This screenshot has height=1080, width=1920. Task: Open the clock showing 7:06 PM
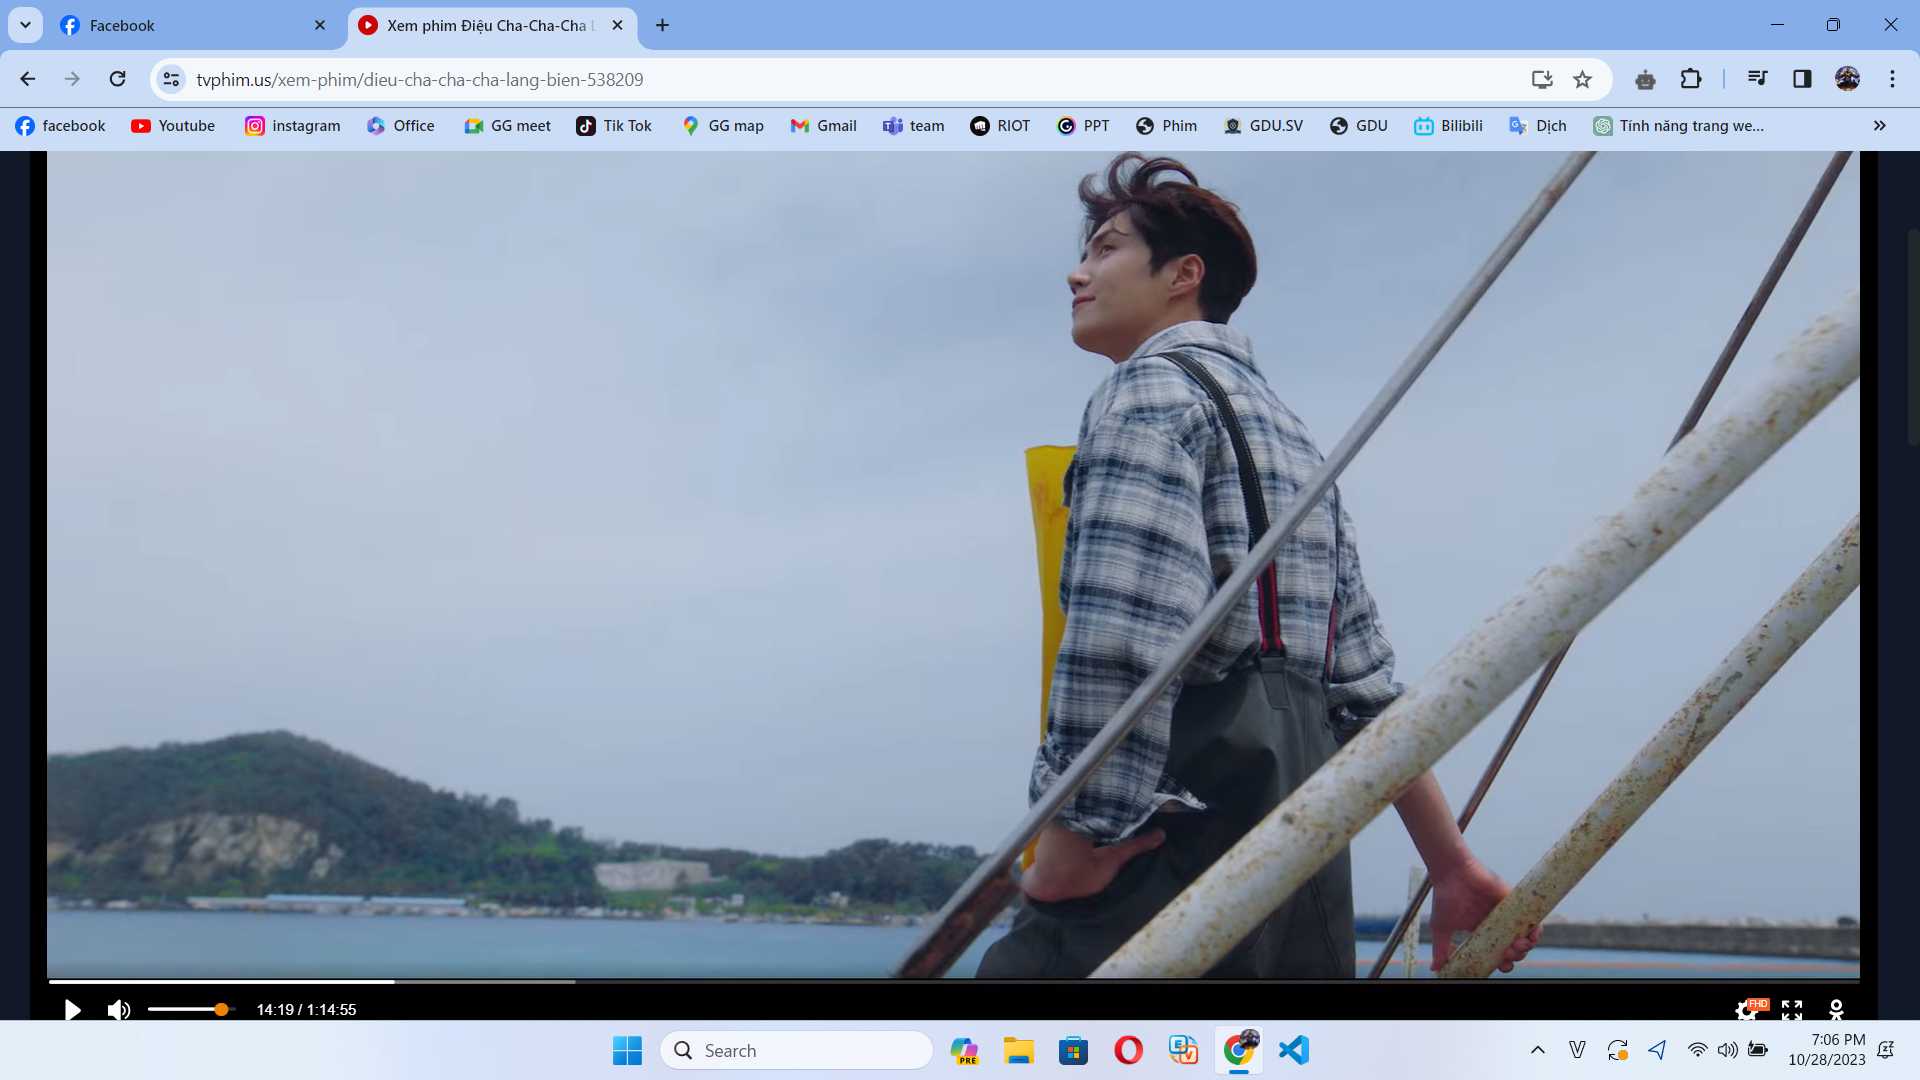click(x=1826, y=1050)
